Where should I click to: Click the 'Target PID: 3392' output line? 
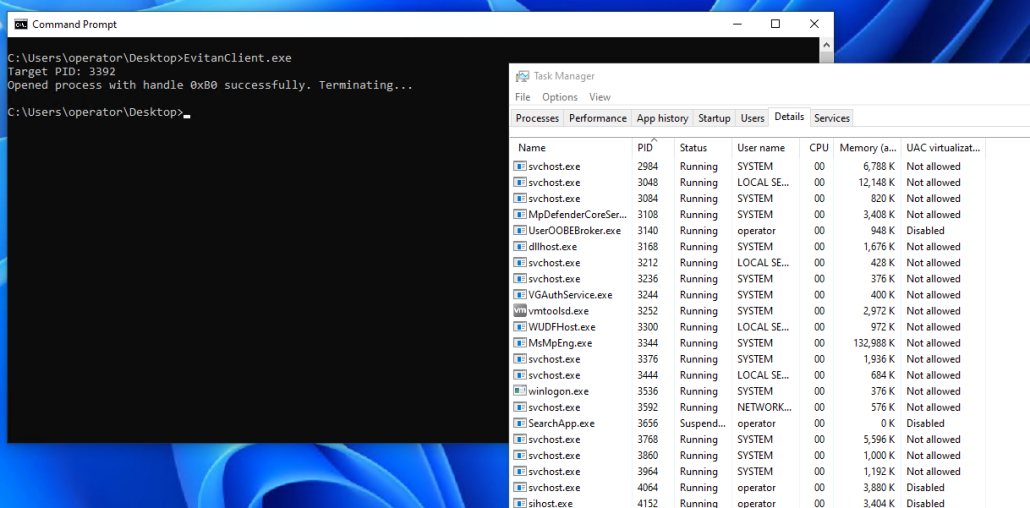(62, 72)
